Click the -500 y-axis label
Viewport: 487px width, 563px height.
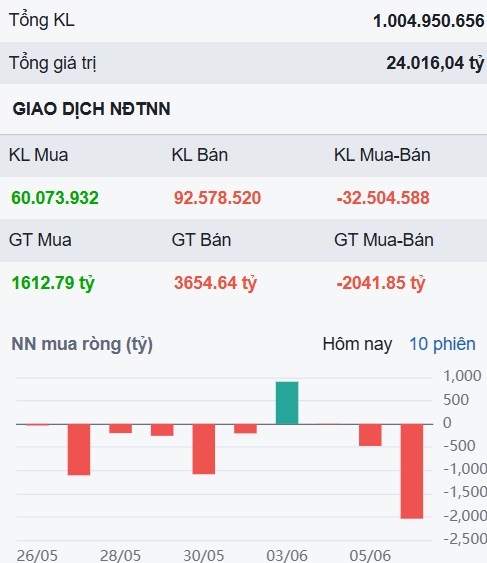459,446
